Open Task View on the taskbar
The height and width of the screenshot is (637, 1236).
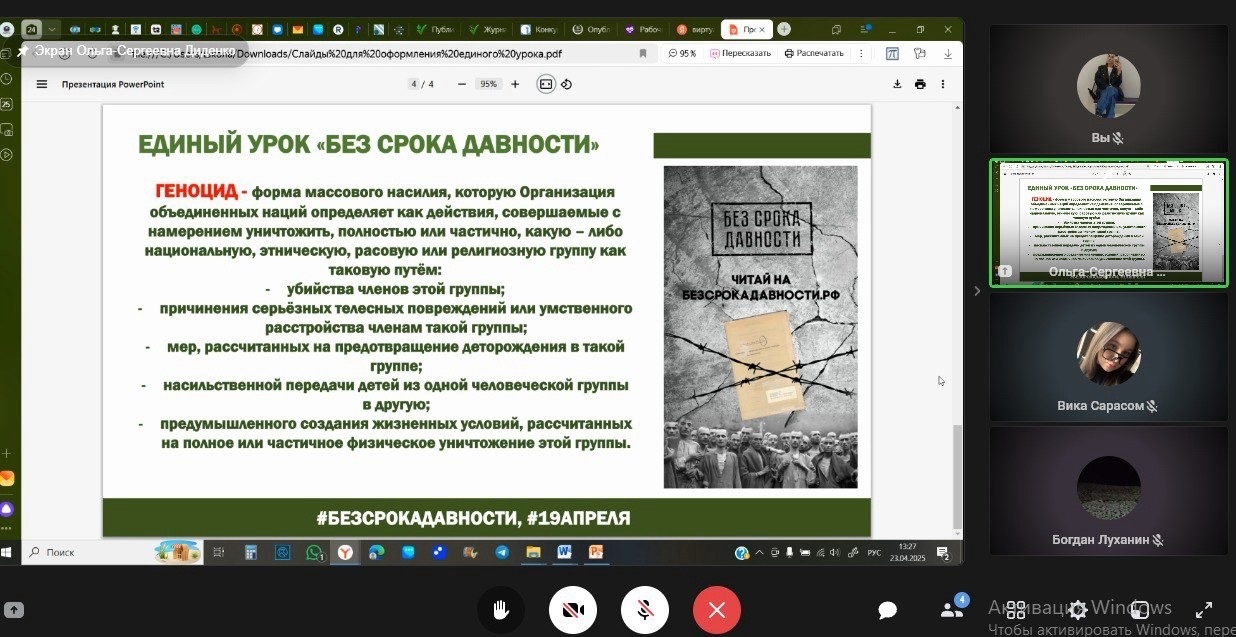click(221, 552)
